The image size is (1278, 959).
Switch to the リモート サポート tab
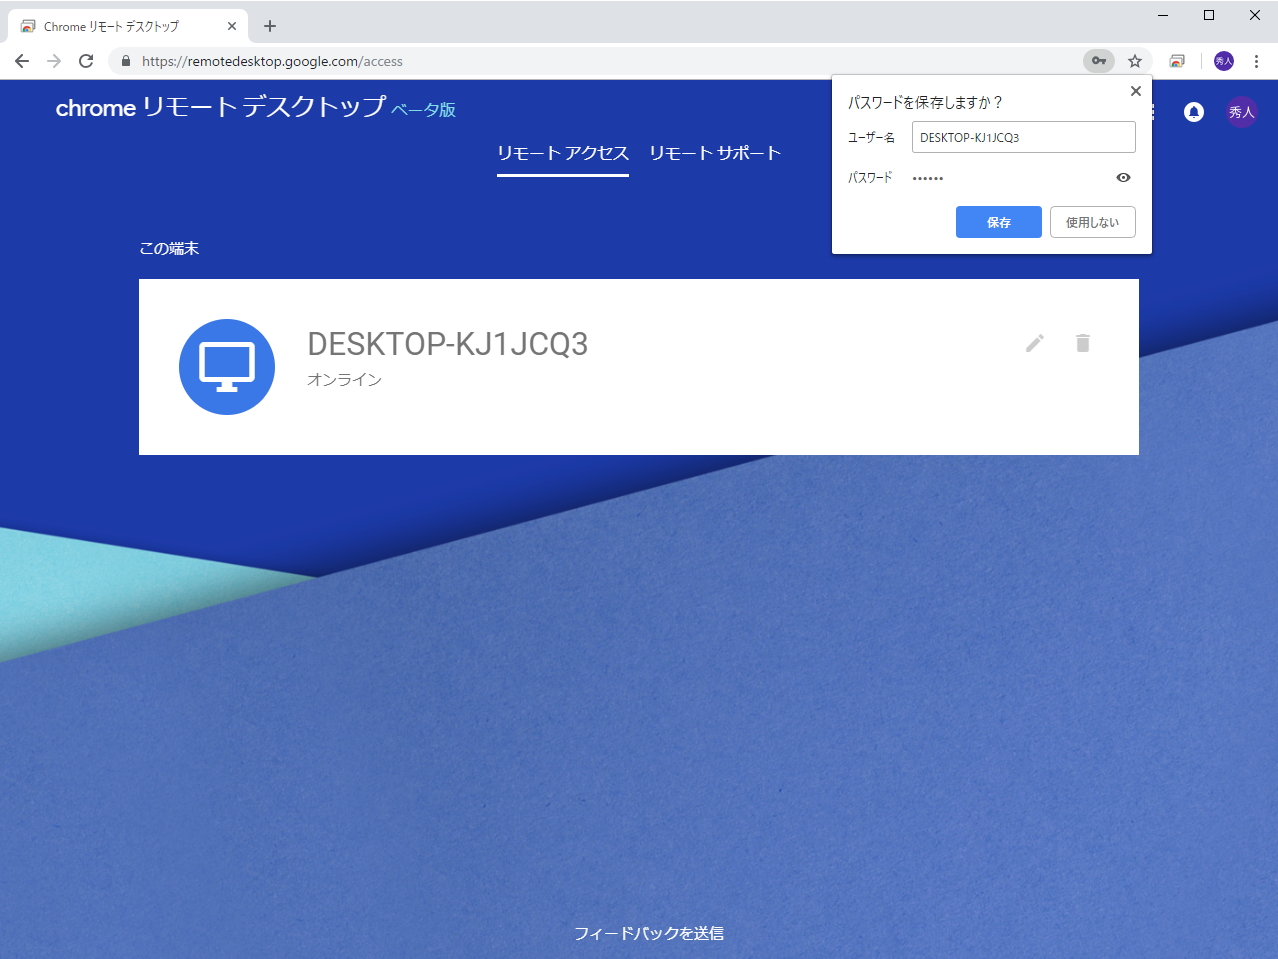pos(715,153)
